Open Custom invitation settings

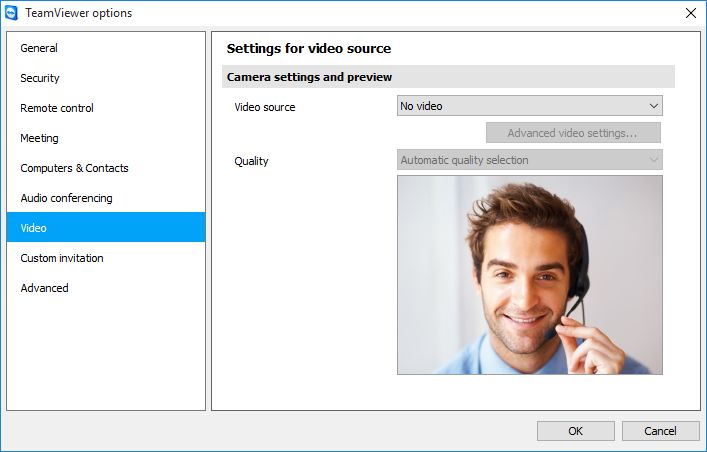click(x=106, y=258)
